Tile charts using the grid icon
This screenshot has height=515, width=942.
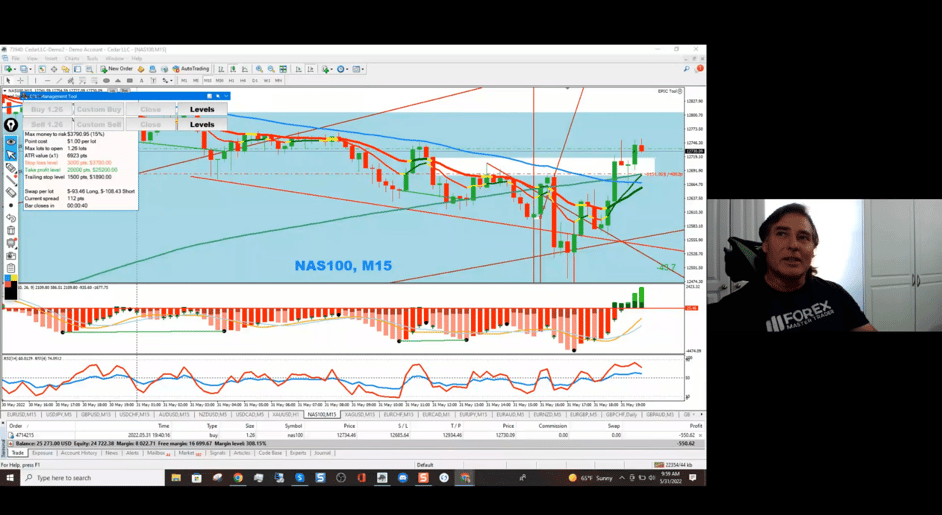pyautogui.click(x=283, y=69)
